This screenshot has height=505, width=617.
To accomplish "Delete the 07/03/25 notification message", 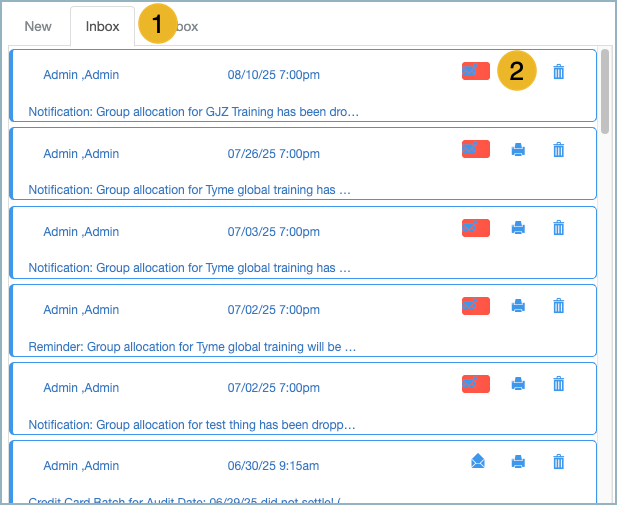I will pos(559,228).
